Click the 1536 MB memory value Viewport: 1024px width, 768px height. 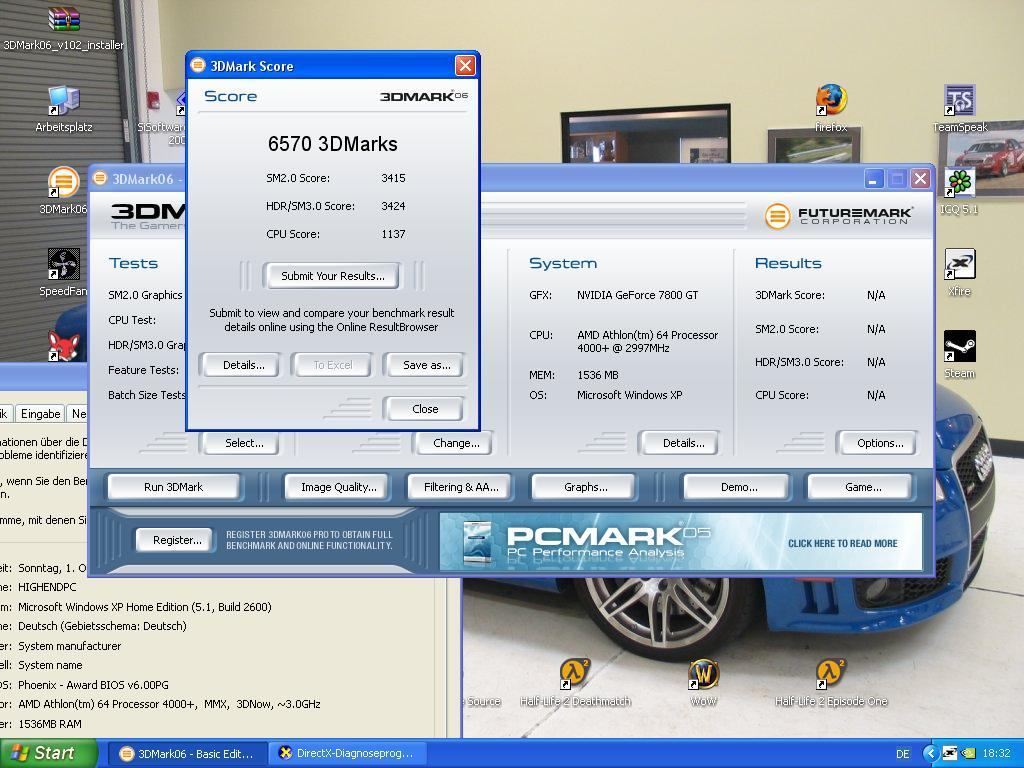[598, 375]
